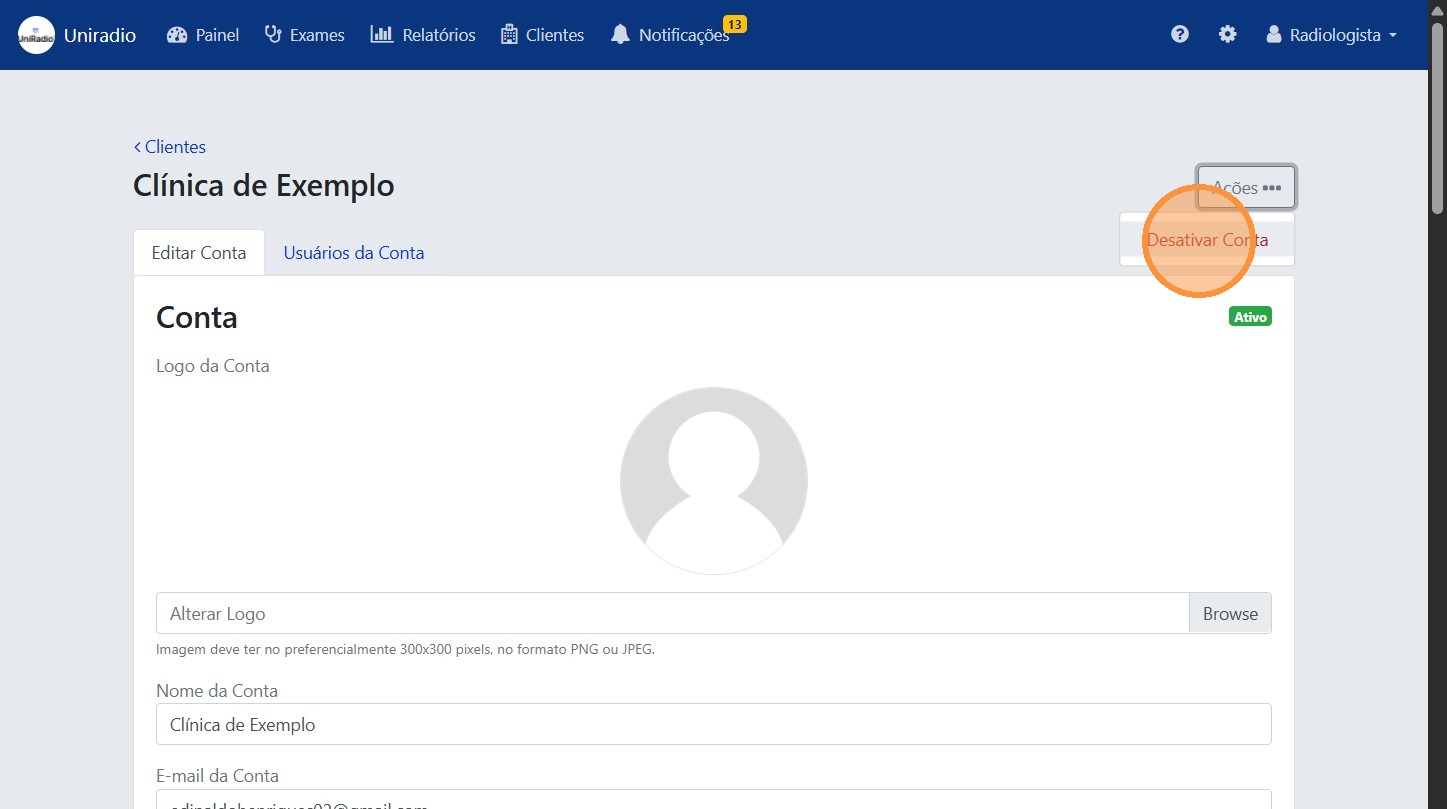Go back via Clientes breadcrumb link

click(x=170, y=147)
